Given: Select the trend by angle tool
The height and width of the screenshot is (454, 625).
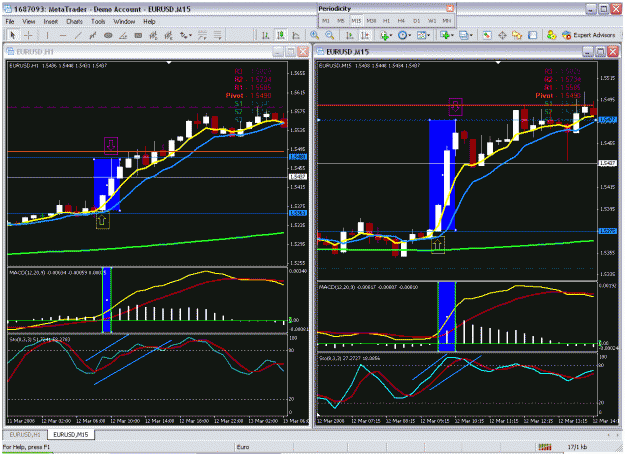Looking at the screenshot, I should [x=123, y=35].
